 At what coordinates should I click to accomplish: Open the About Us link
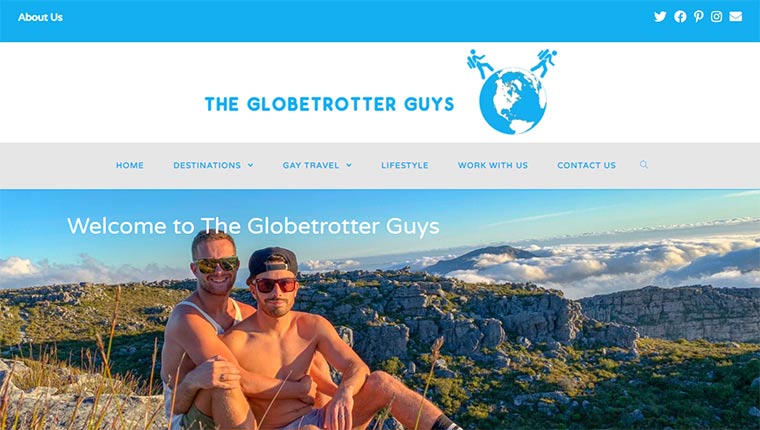(x=40, y=17)
